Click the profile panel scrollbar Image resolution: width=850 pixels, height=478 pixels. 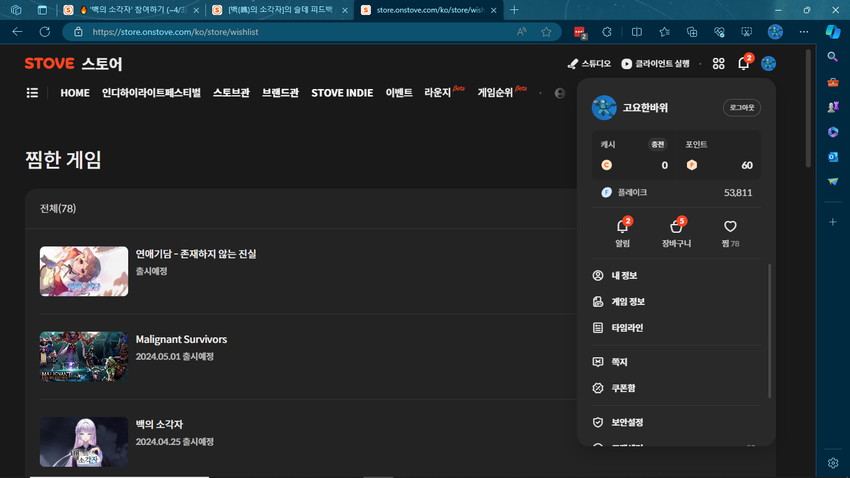pos(769,331)
